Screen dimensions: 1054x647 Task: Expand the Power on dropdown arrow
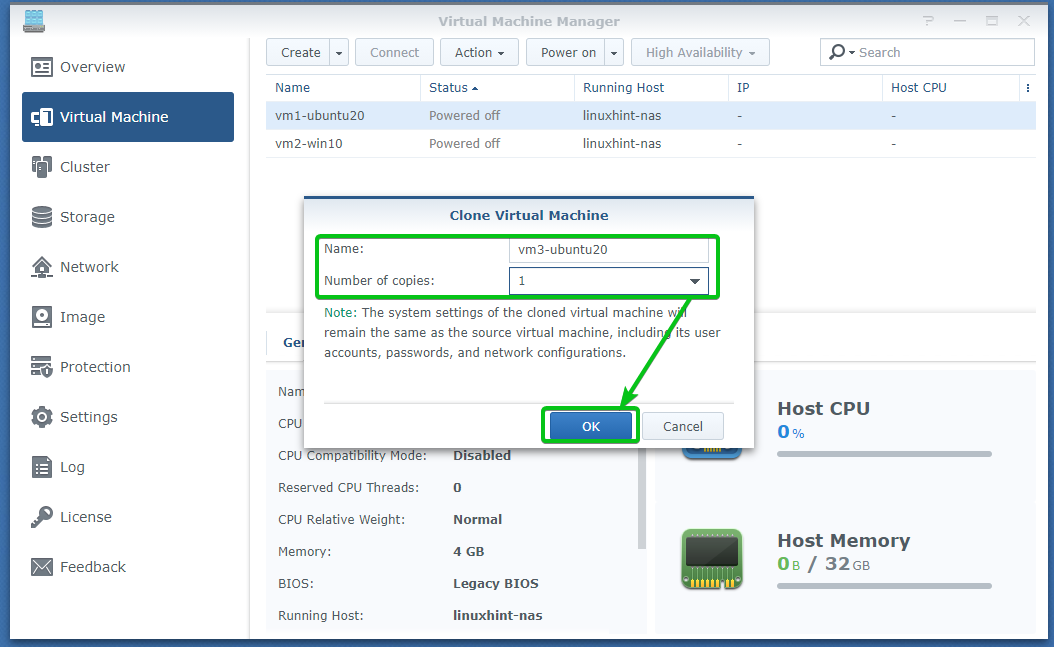click(614, 52)
